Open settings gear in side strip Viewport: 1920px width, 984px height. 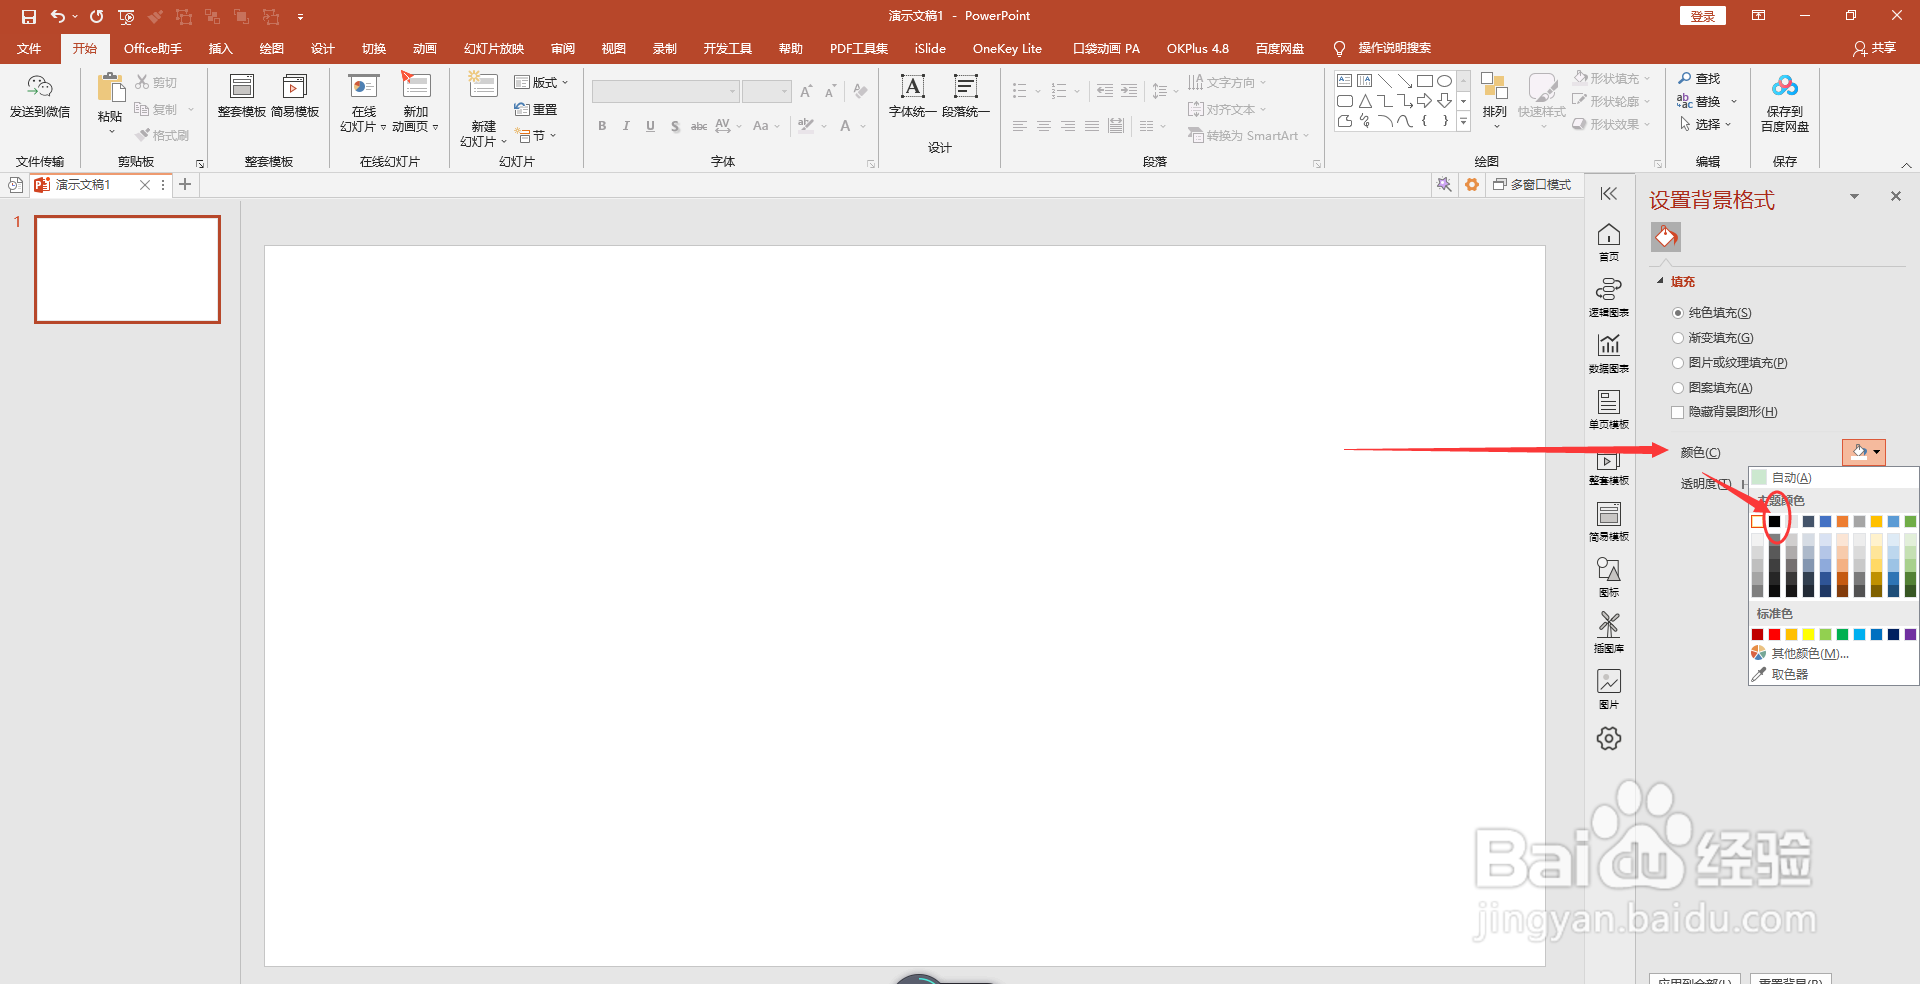pyautogui.click(x=1609, y=738)
